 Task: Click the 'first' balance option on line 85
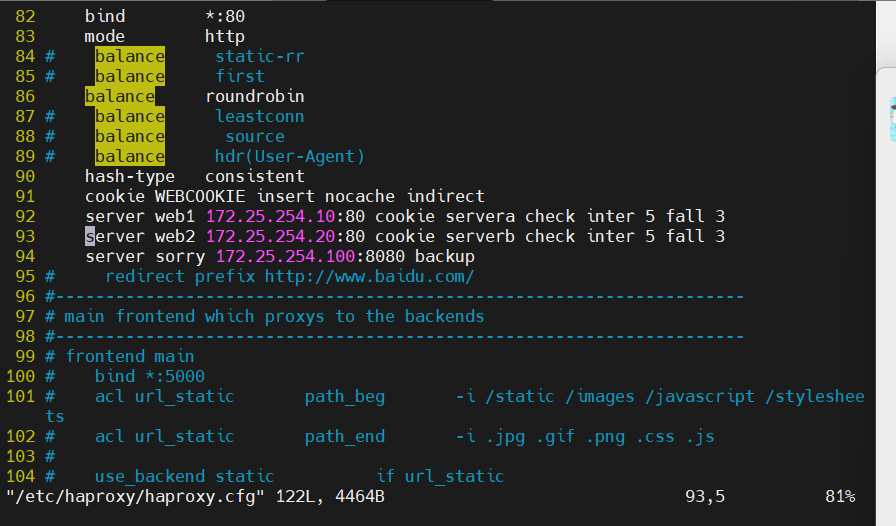[240, 76]
